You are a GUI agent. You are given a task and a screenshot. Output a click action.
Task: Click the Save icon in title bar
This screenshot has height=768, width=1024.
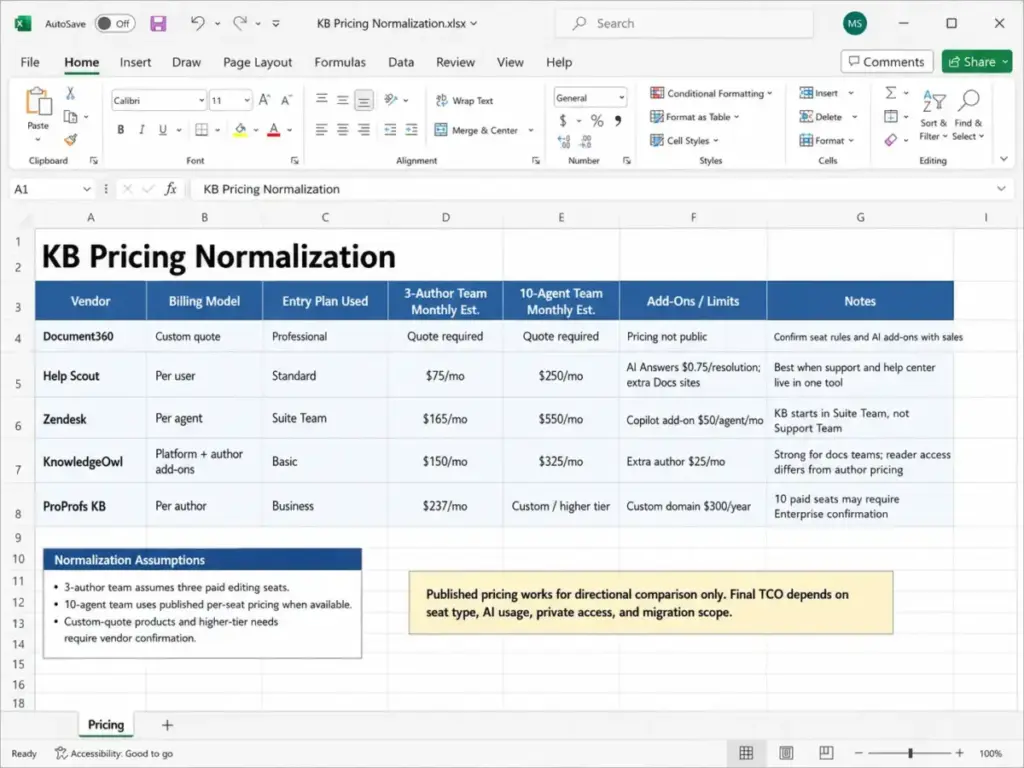click(158, 24)
